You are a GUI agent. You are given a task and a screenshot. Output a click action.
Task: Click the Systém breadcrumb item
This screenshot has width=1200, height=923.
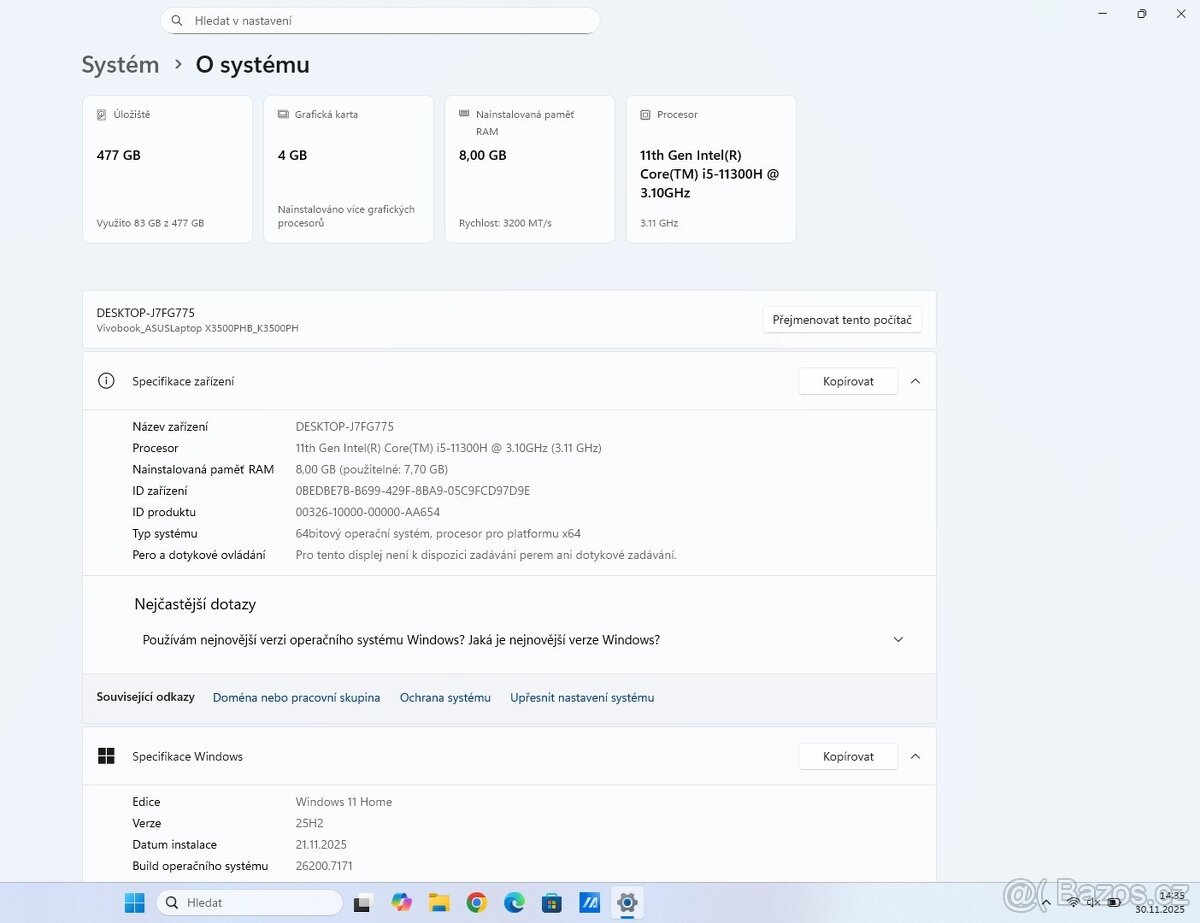coord(120,64)
